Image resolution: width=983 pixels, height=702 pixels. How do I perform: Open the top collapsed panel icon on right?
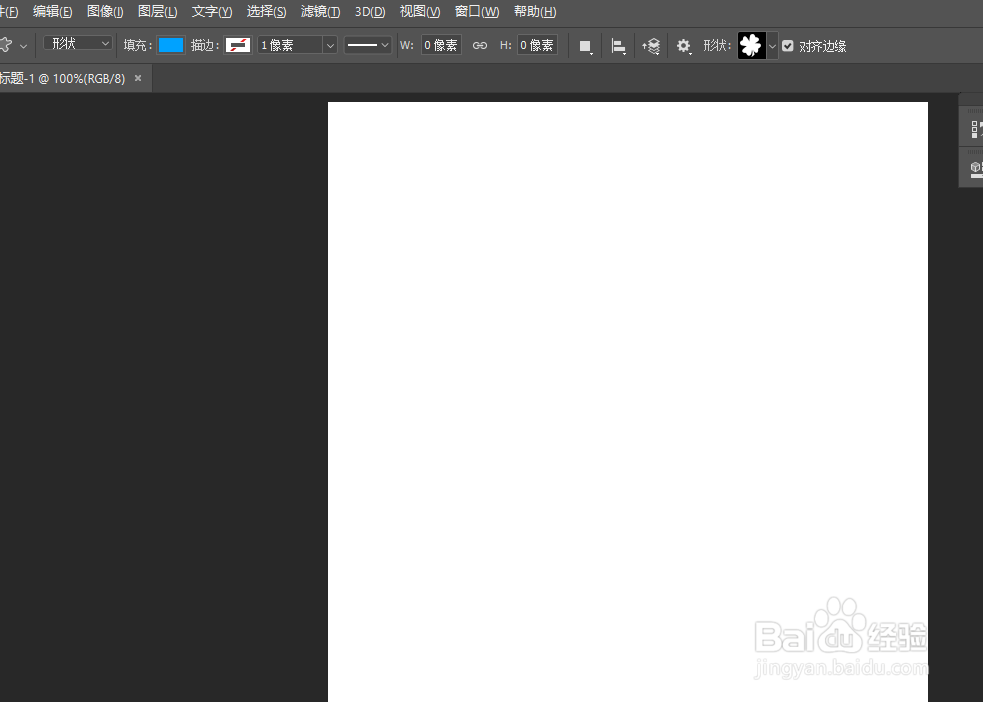(x=975, y=130)
